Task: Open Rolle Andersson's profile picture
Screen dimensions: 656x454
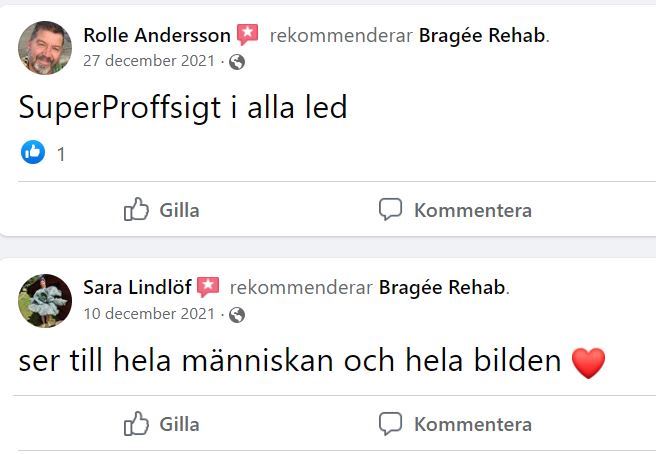Action: (x=45, y=48)
